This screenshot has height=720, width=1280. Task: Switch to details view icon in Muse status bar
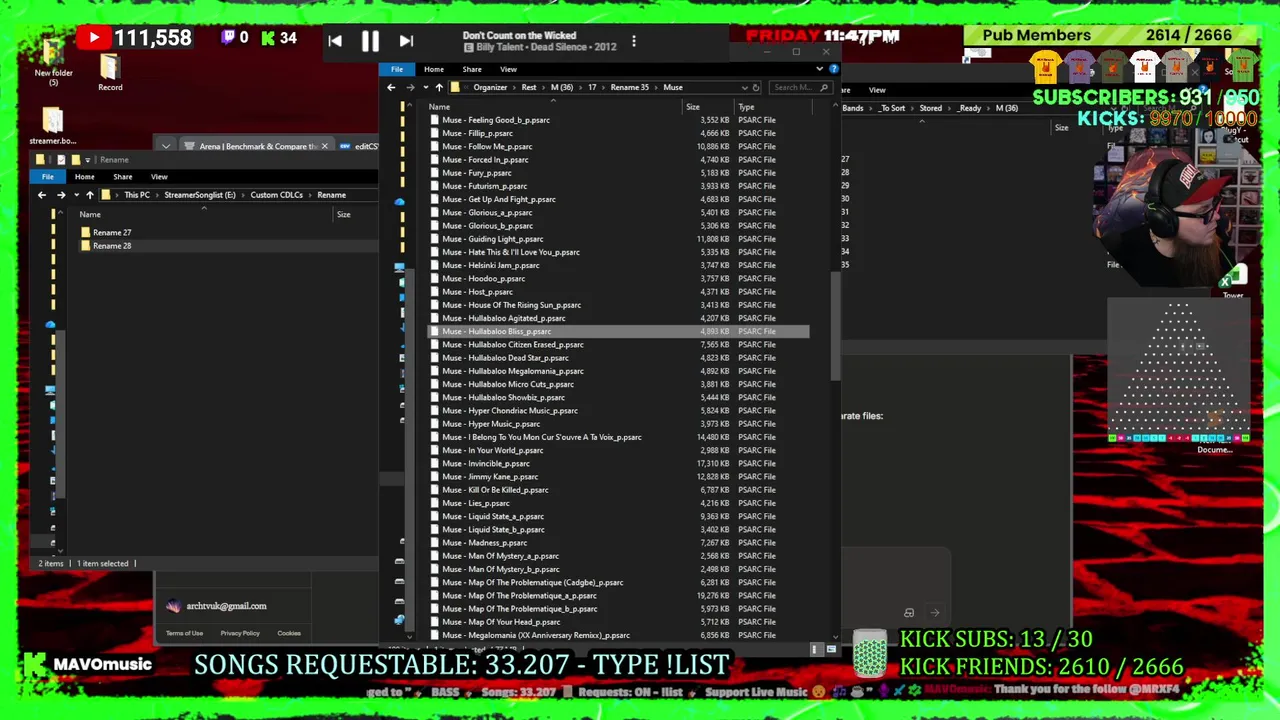pyautogui.click(x=816, y=649)
